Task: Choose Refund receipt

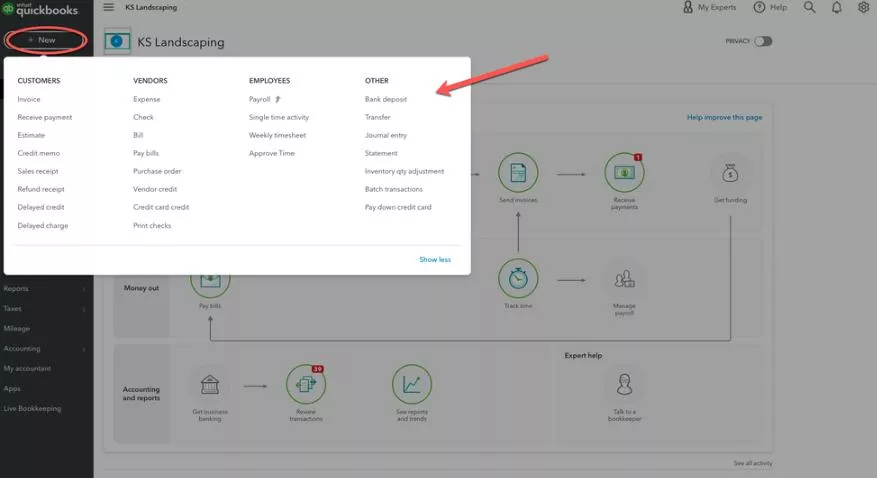Action: 41,189
